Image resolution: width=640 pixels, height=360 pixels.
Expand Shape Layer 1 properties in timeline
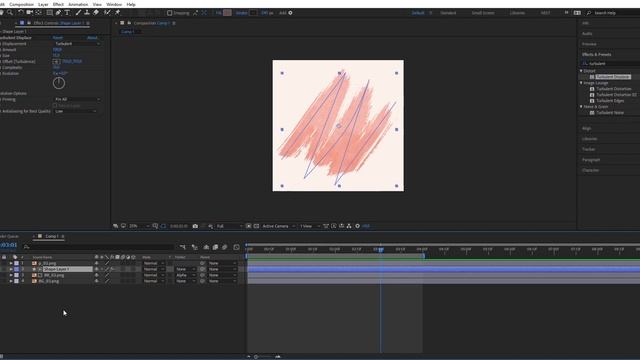click(x=11, y=269)
